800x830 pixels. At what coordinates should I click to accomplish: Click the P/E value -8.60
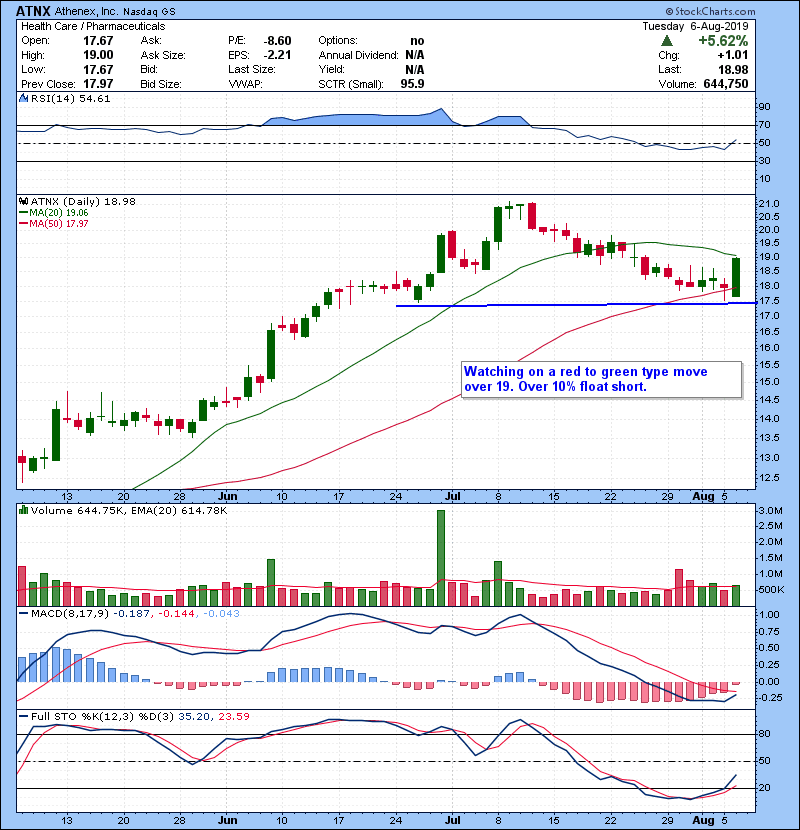point(277,41)
